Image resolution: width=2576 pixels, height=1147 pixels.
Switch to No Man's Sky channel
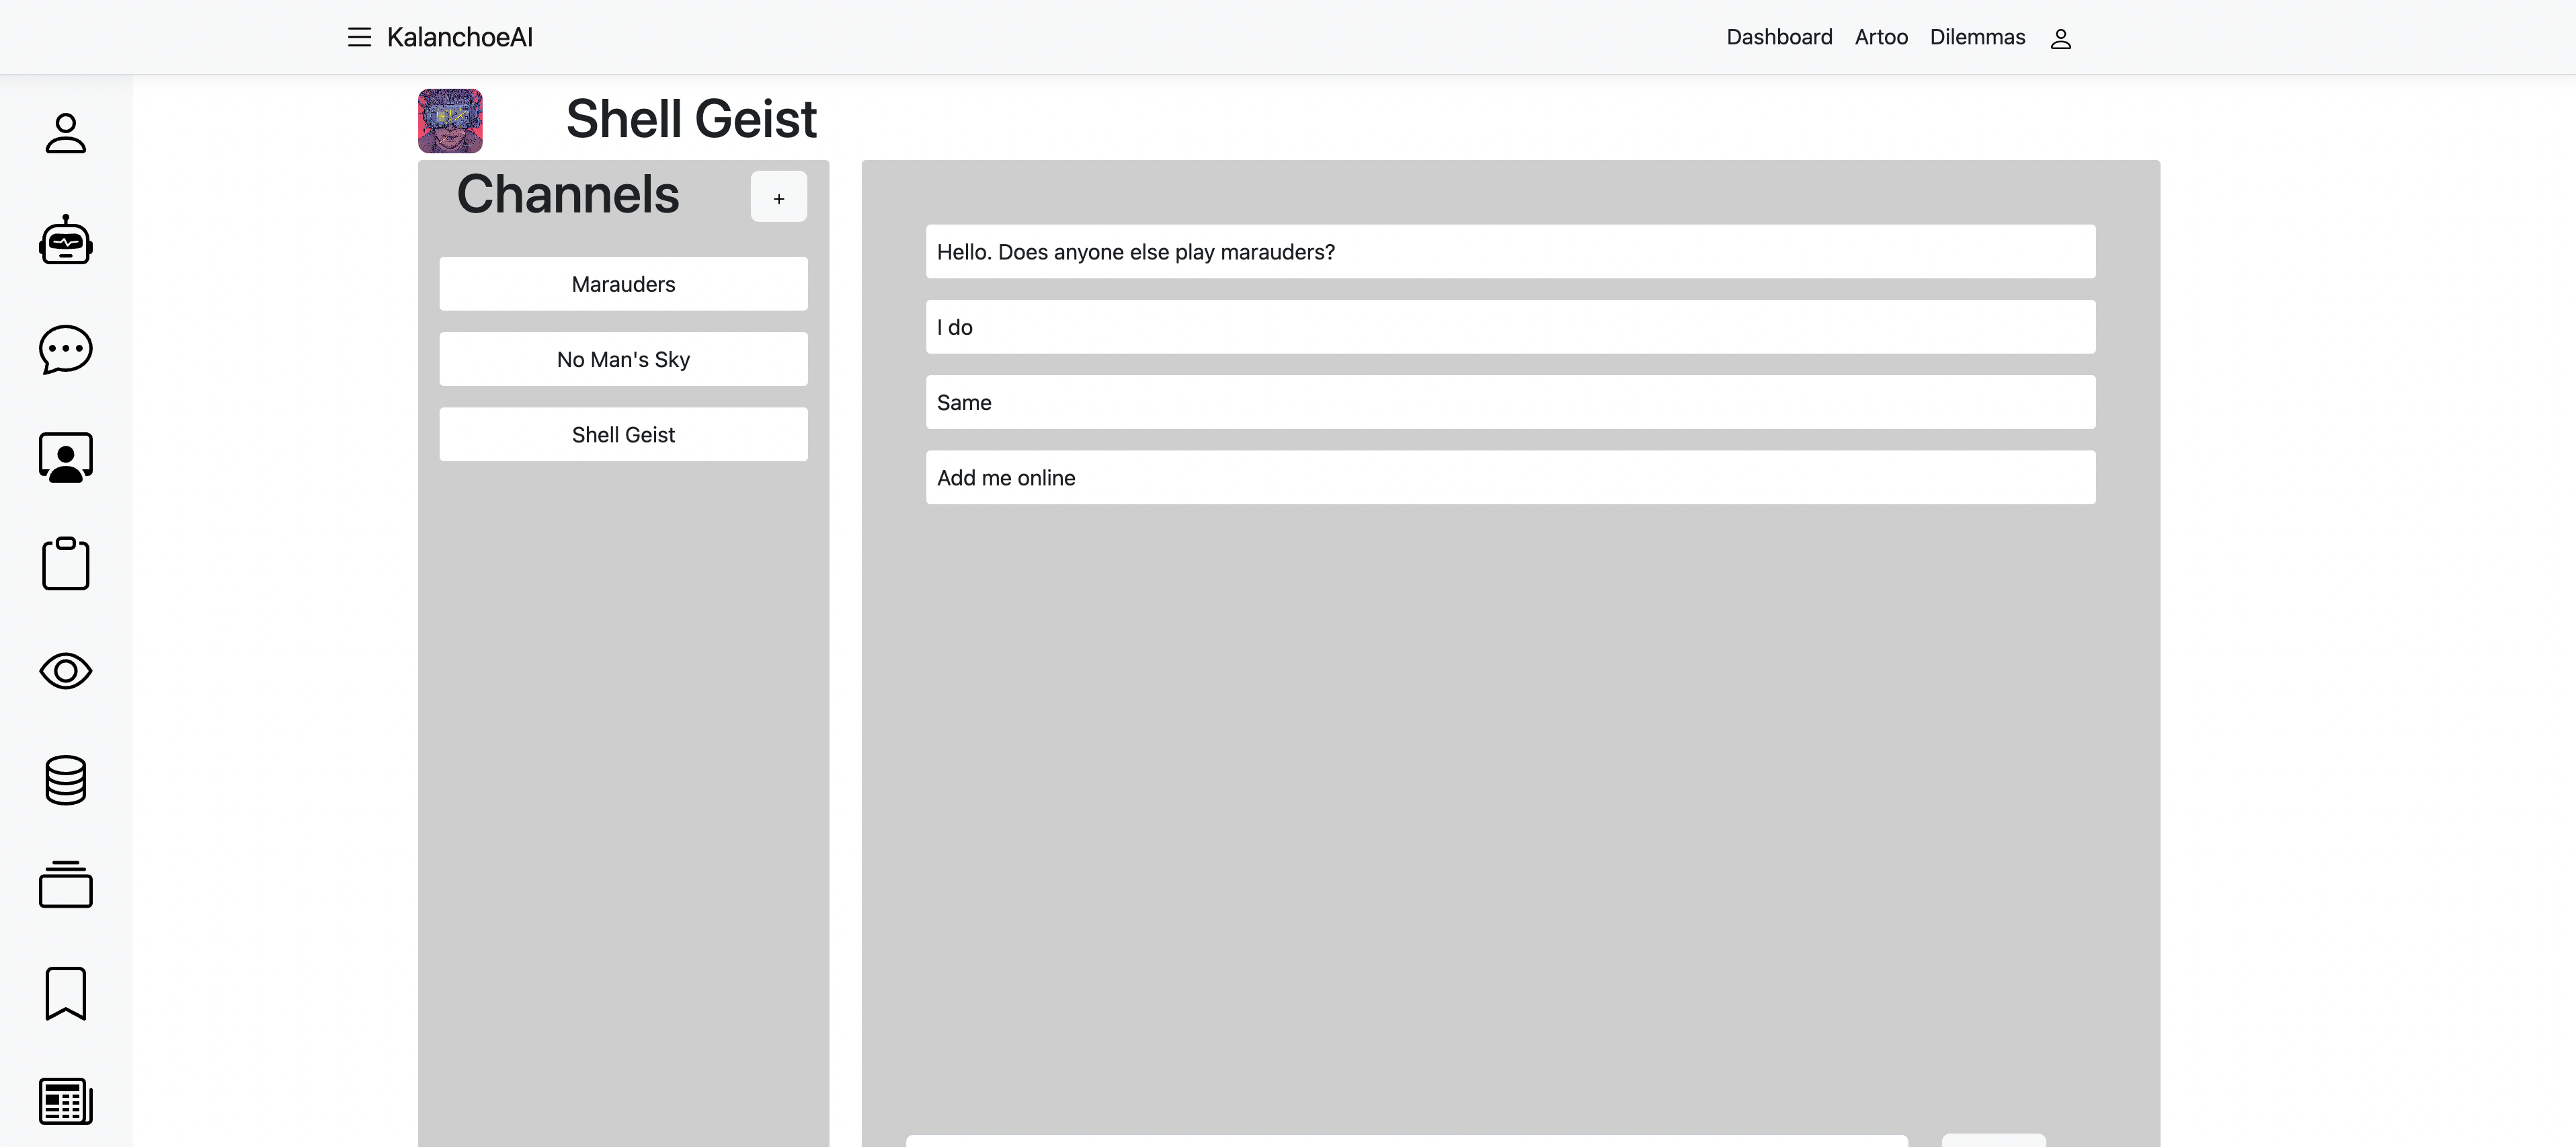pyautogui.click(x=623, y=359)
